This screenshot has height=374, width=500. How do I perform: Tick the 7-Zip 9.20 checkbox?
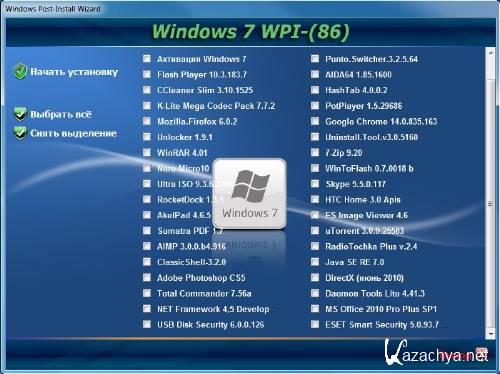click(x=315, y=153)
